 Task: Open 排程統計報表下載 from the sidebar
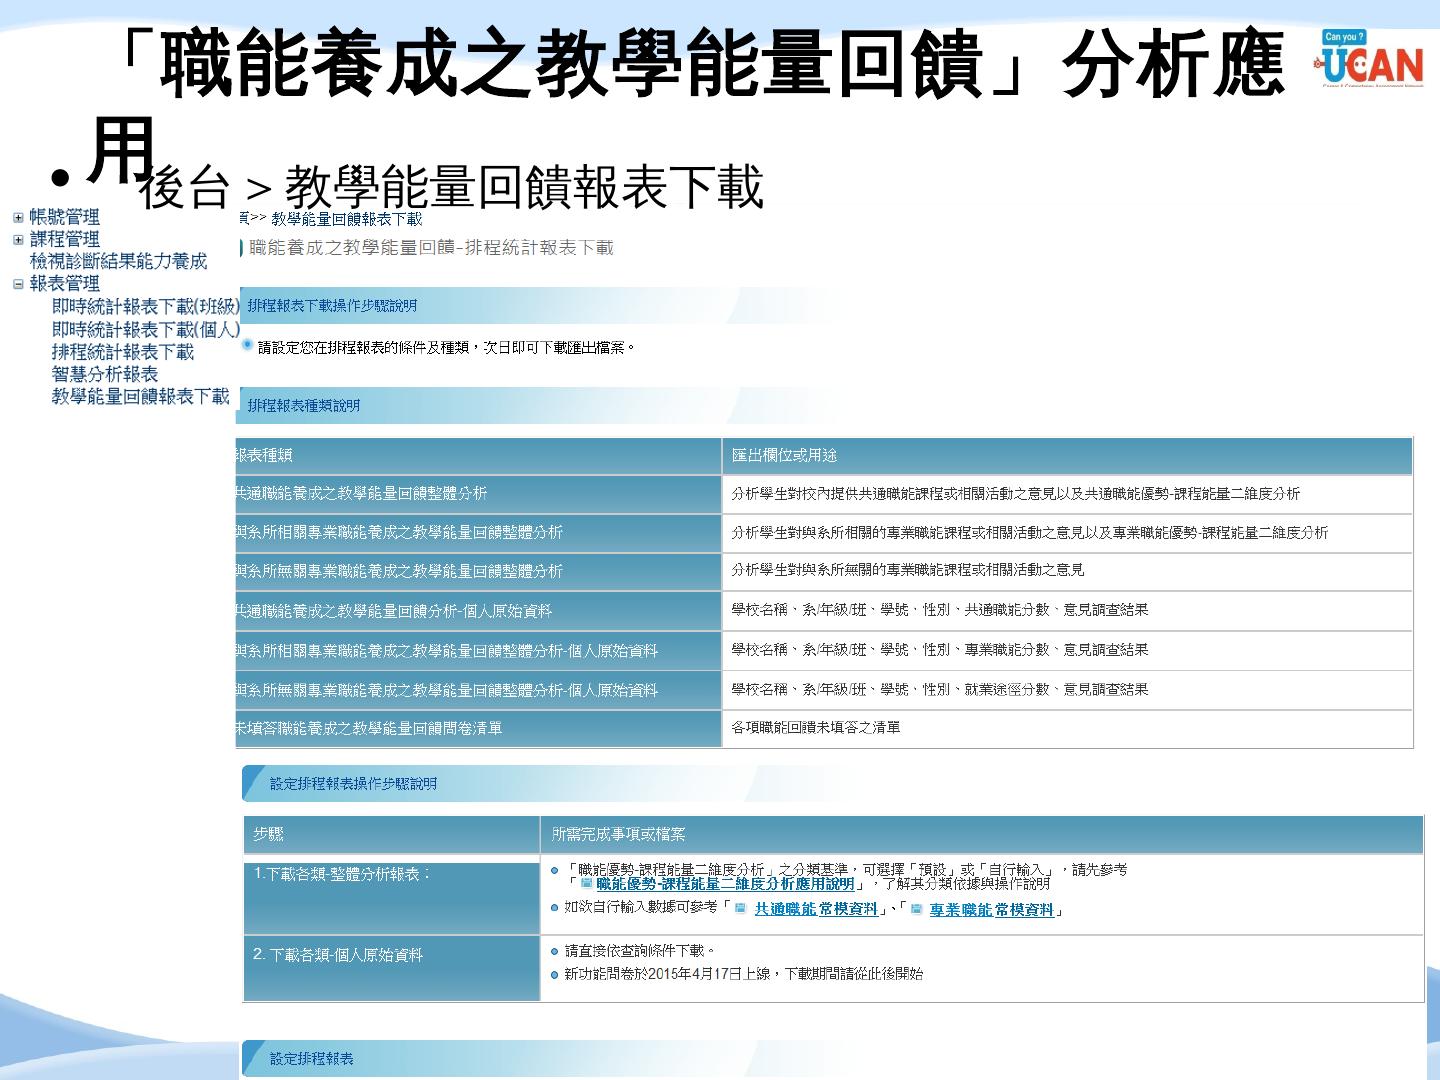pyautogui.click(x=122, y=352)
